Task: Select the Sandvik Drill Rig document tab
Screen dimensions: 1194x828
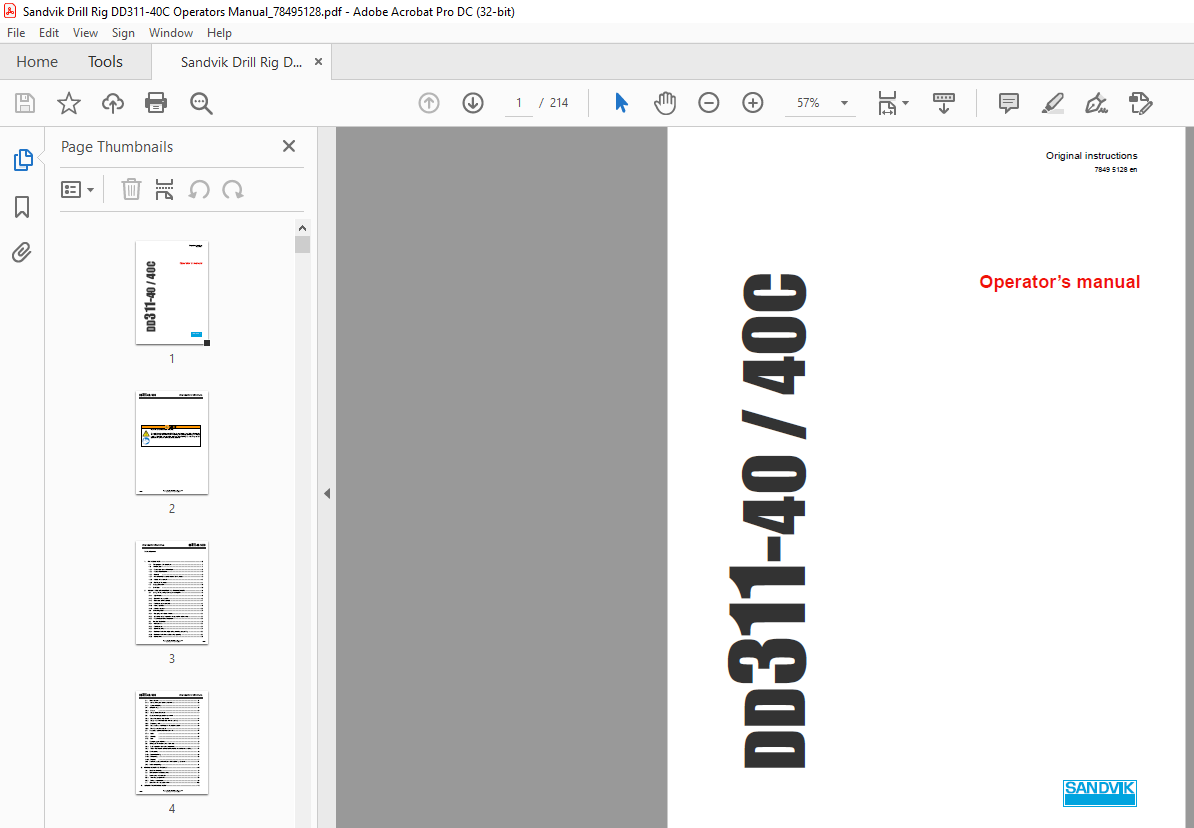Action: point(241,62)
